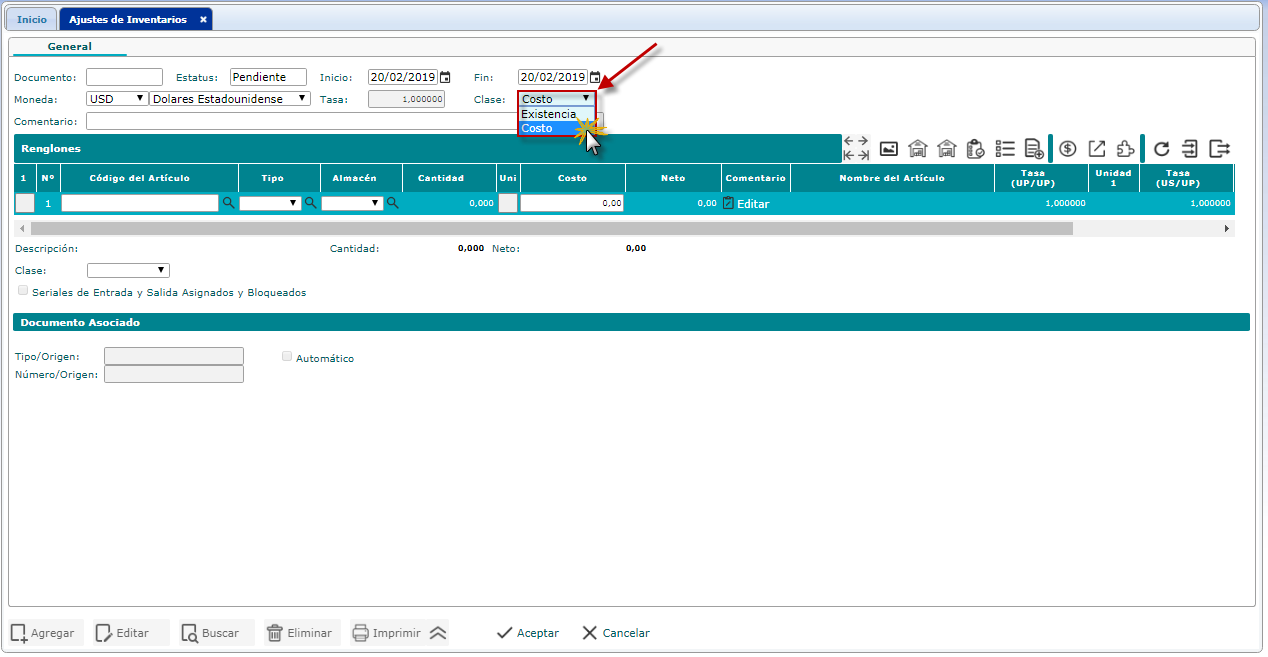Select the row 1 selector box
Image resolution: width=1268 pixels, height=657 pixels.
[x=24, y=203]
